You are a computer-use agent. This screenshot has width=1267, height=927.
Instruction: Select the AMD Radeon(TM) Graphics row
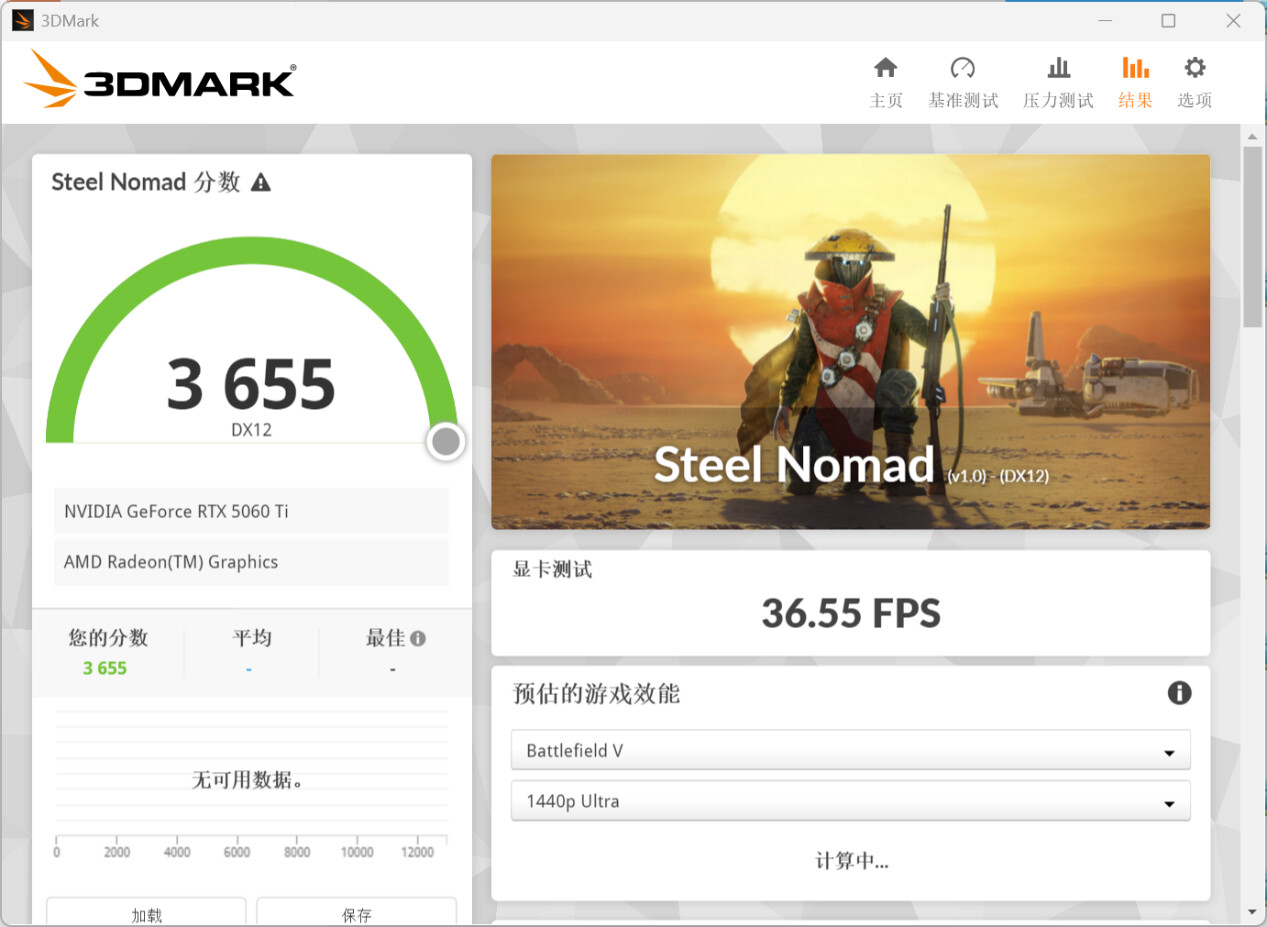coord(251,562)
